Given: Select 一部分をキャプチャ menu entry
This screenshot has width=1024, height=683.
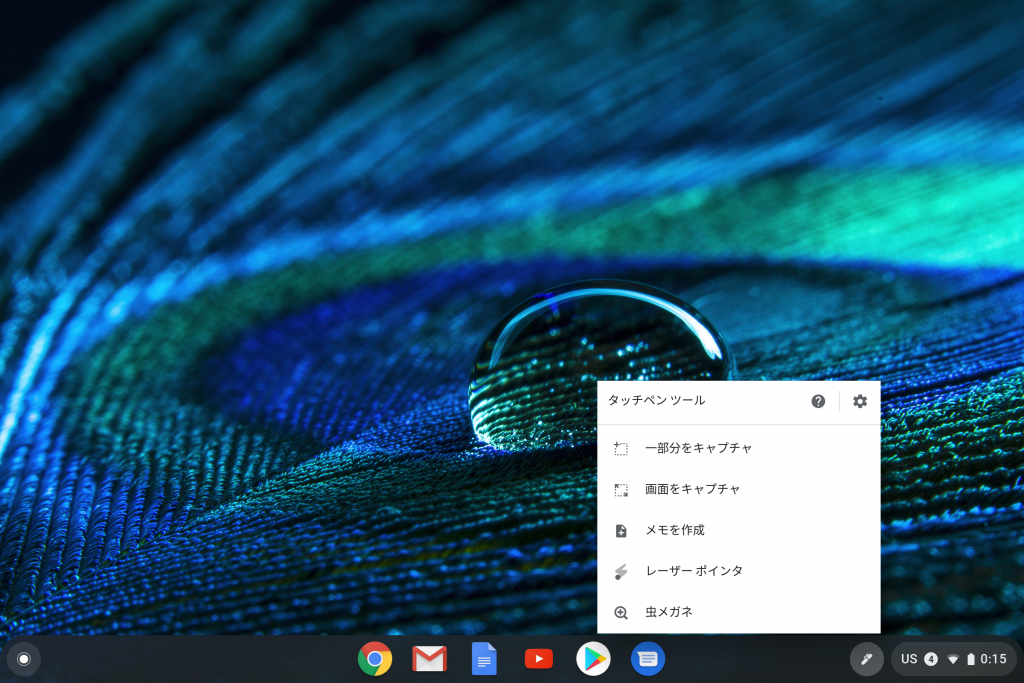Looking at the screenshot, I should (x=739, y=448).
